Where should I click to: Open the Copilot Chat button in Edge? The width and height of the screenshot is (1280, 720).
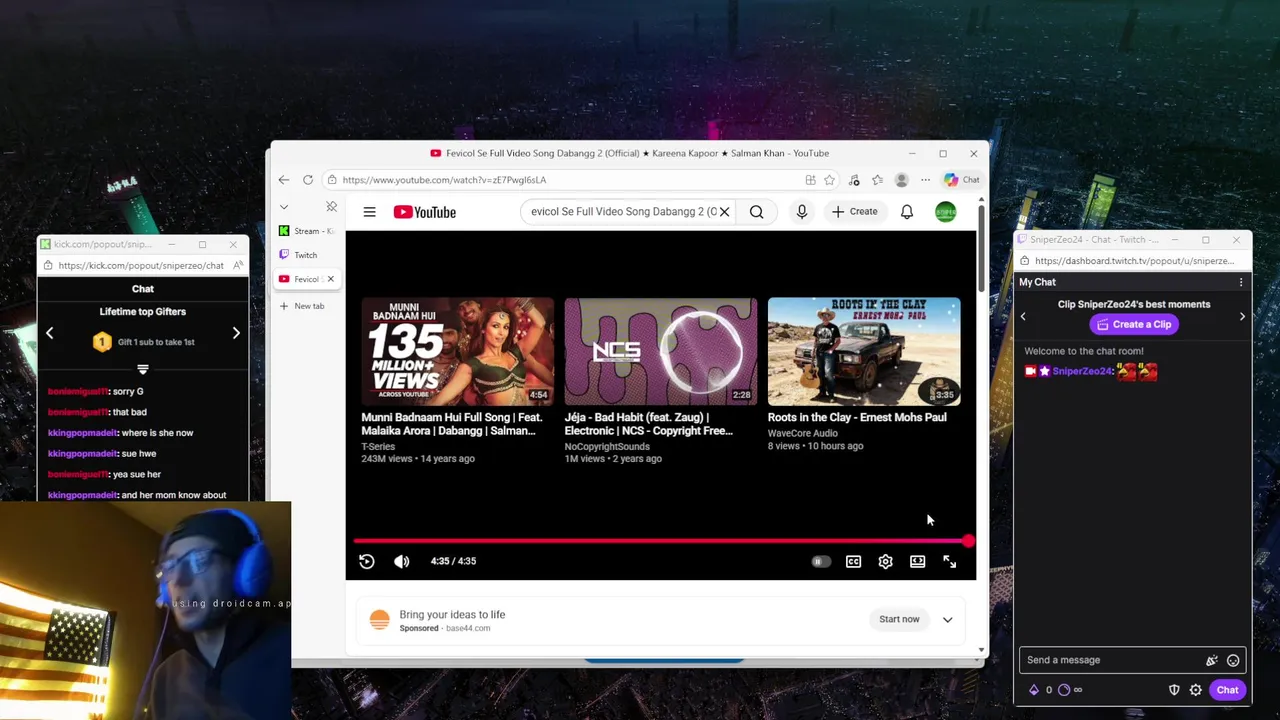point(962,180)
